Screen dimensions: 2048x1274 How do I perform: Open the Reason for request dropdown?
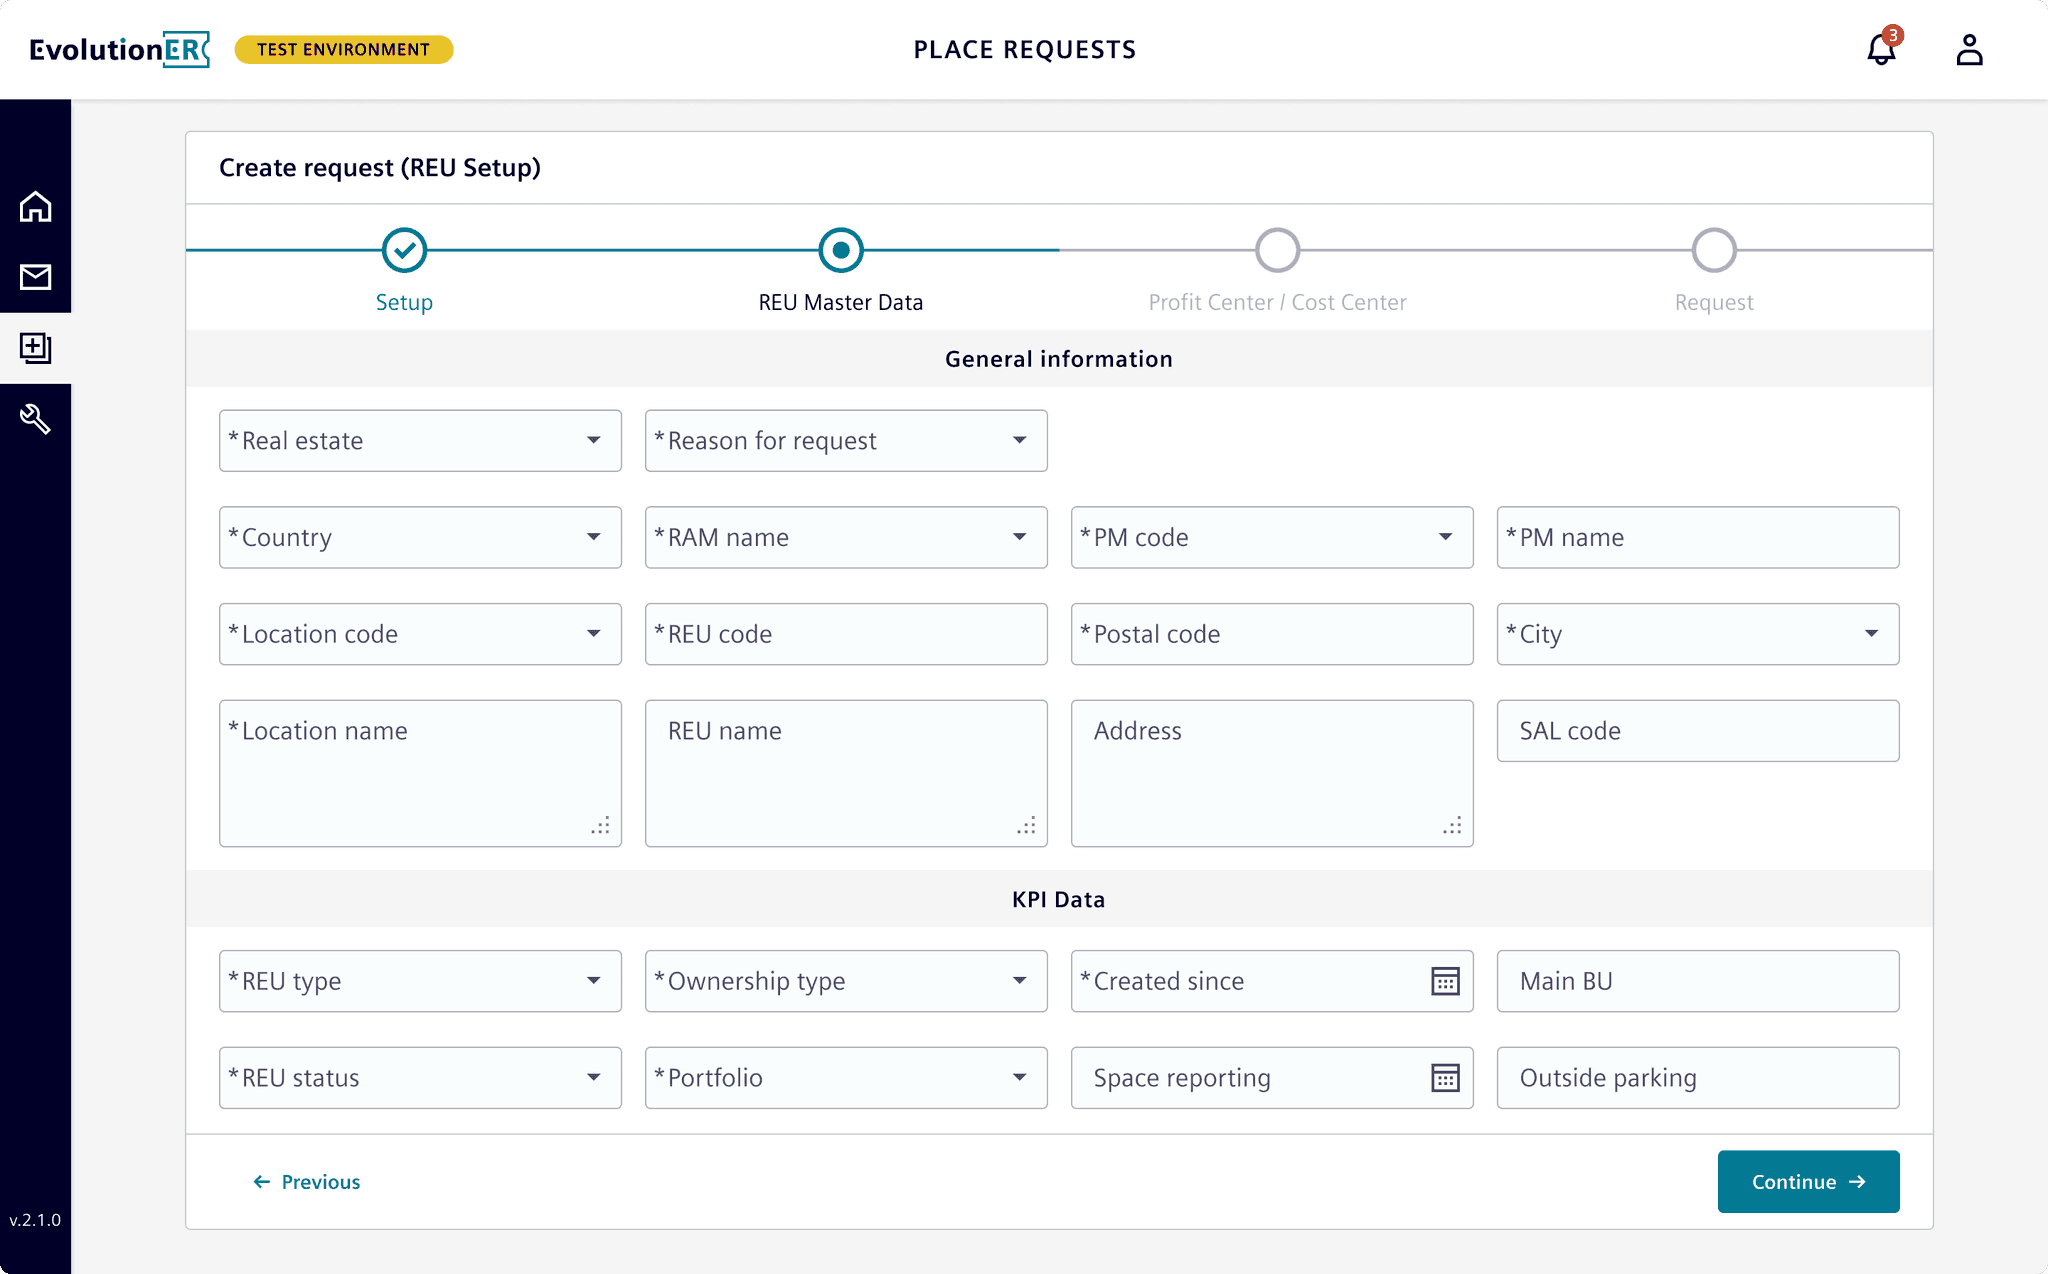click(x=846, y=441)
